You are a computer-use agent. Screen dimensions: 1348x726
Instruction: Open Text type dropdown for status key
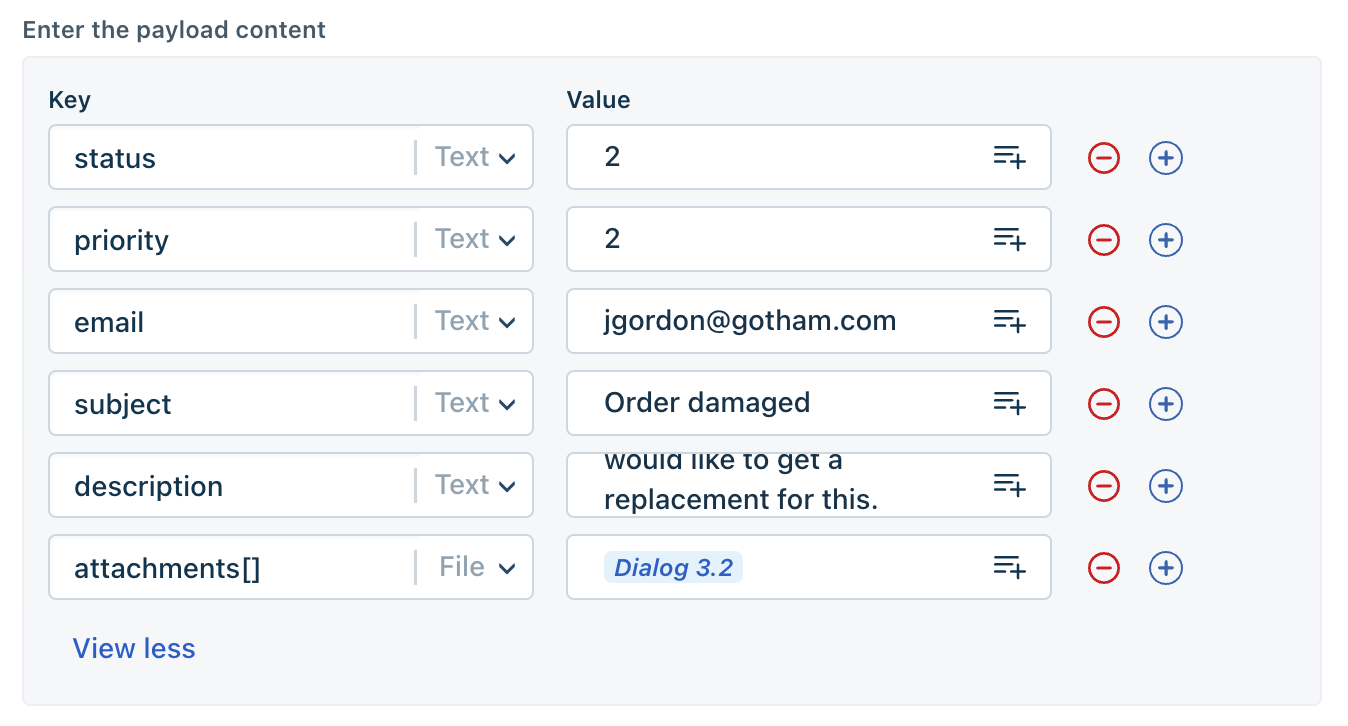pyautogui.click(x=475, y=157)
